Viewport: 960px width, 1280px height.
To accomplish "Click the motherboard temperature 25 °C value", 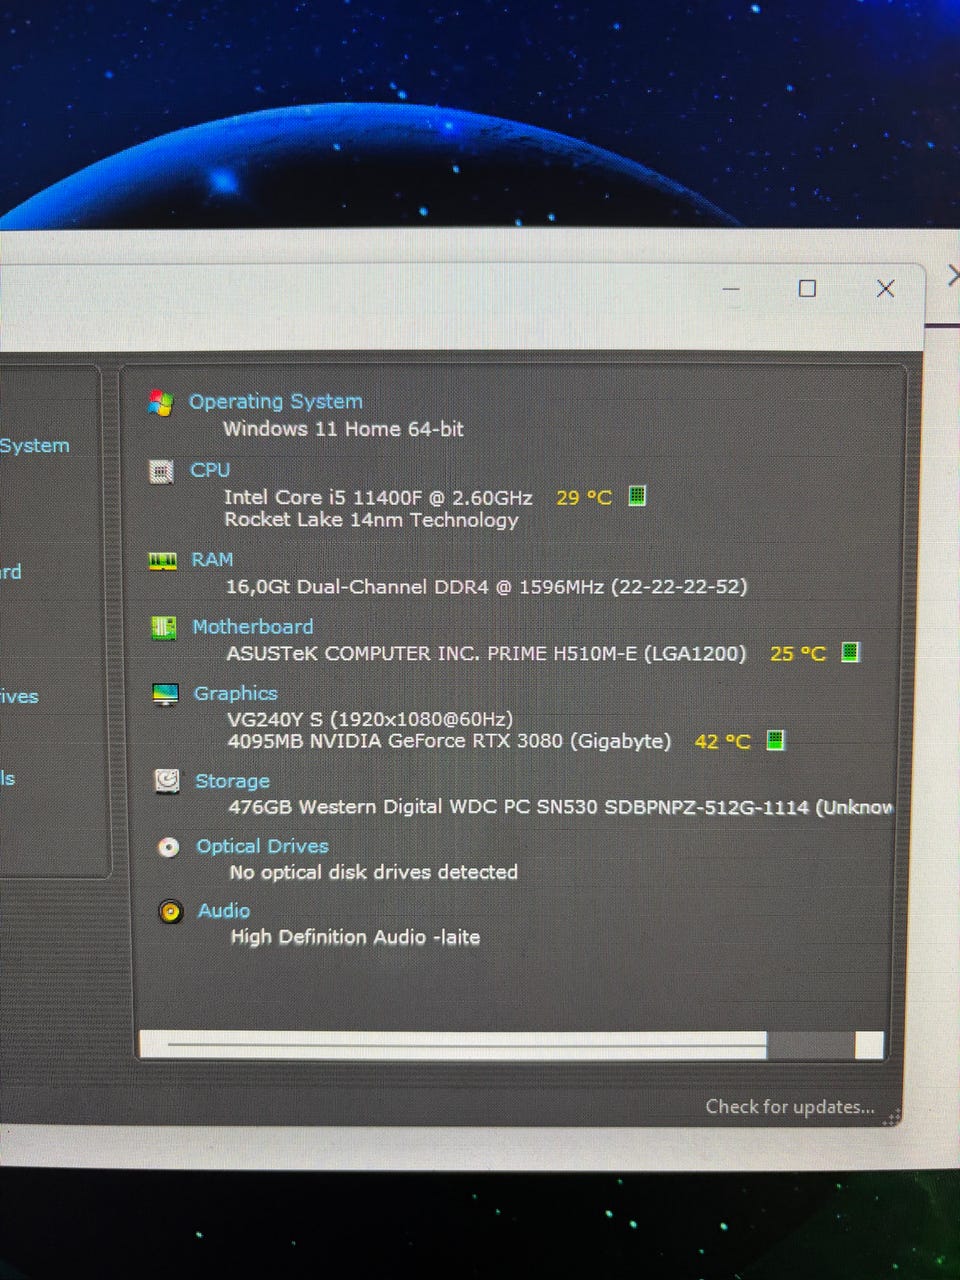I will (x=798, y=654).
